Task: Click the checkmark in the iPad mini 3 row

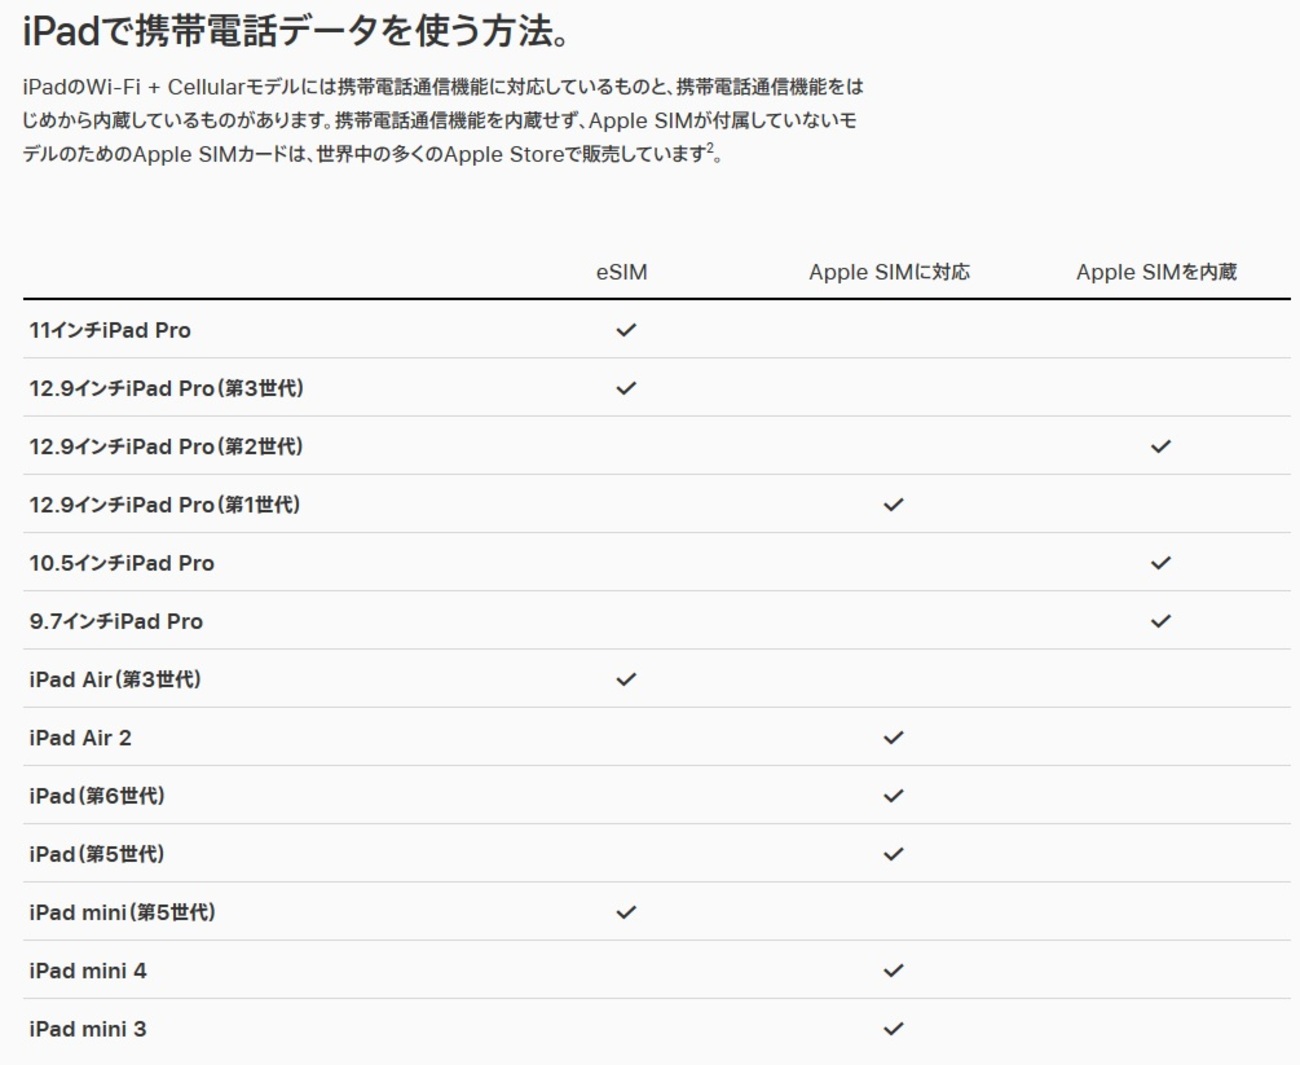Action: 893,1029
